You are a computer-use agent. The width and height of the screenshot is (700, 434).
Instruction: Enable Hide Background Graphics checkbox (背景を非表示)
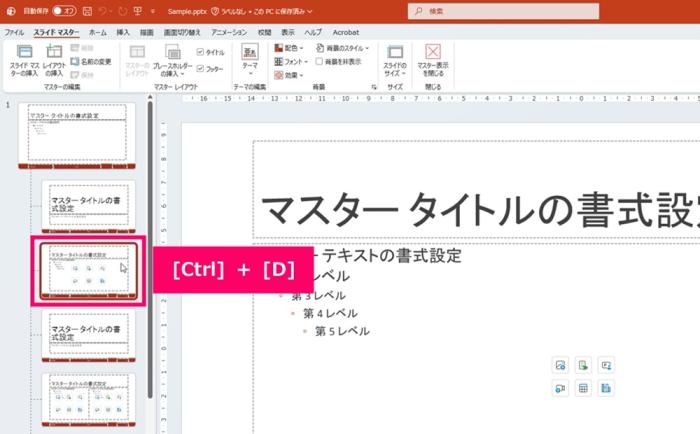pyautogui.click(x=319, y=61)
